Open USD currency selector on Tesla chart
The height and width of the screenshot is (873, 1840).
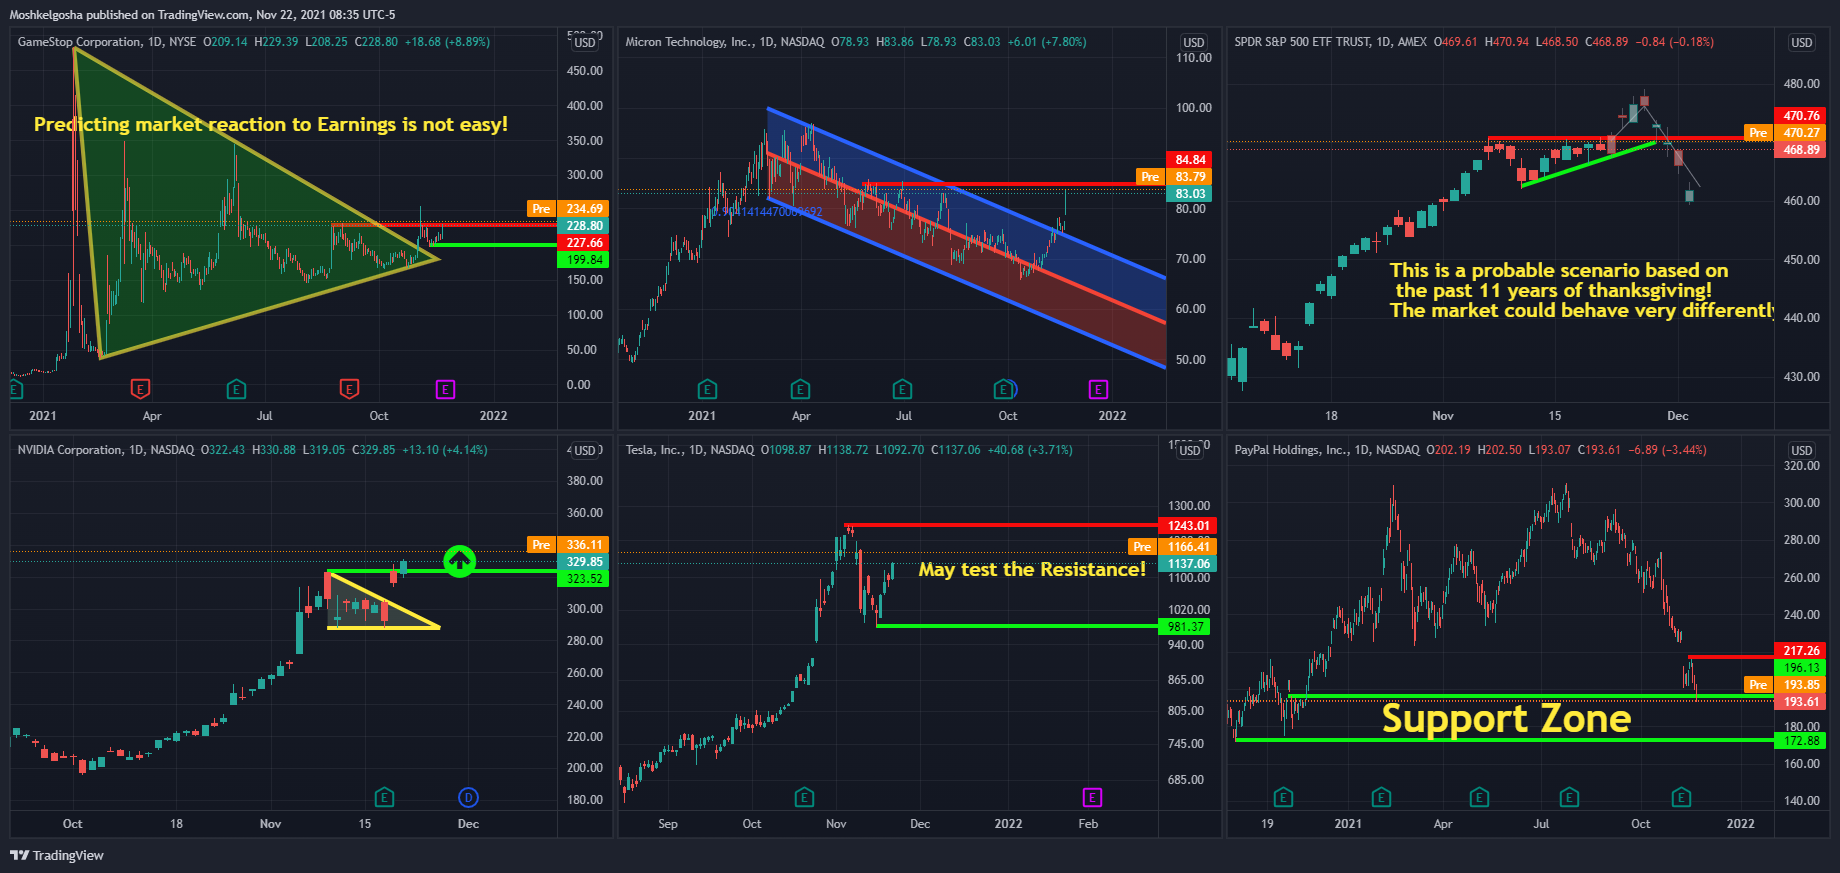[1189, 450]
